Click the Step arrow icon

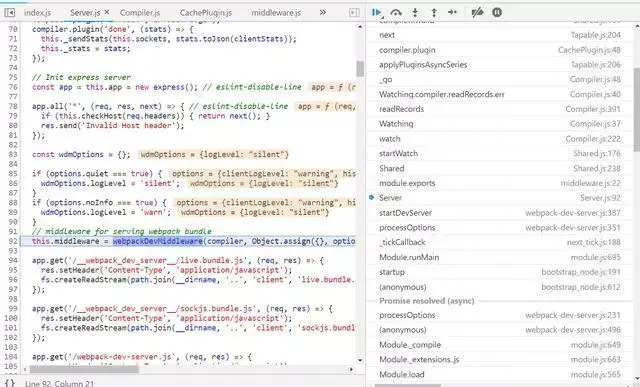click(x=452, y=12)
